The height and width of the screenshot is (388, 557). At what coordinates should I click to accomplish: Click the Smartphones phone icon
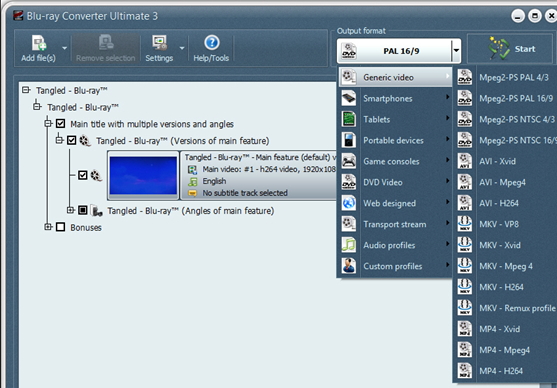(x=349, y=98)
